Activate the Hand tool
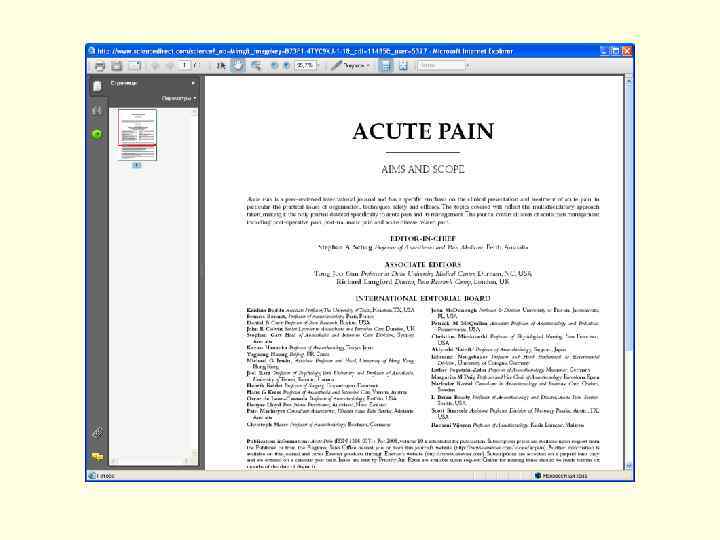 [x=238, y=66]
